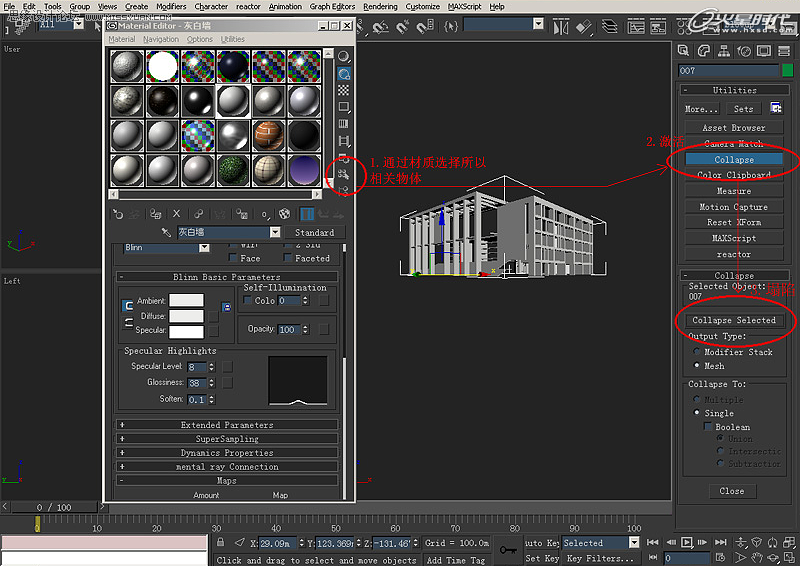
Task: Click the Sample Type sphere icon
Action: tap(344, 56)
